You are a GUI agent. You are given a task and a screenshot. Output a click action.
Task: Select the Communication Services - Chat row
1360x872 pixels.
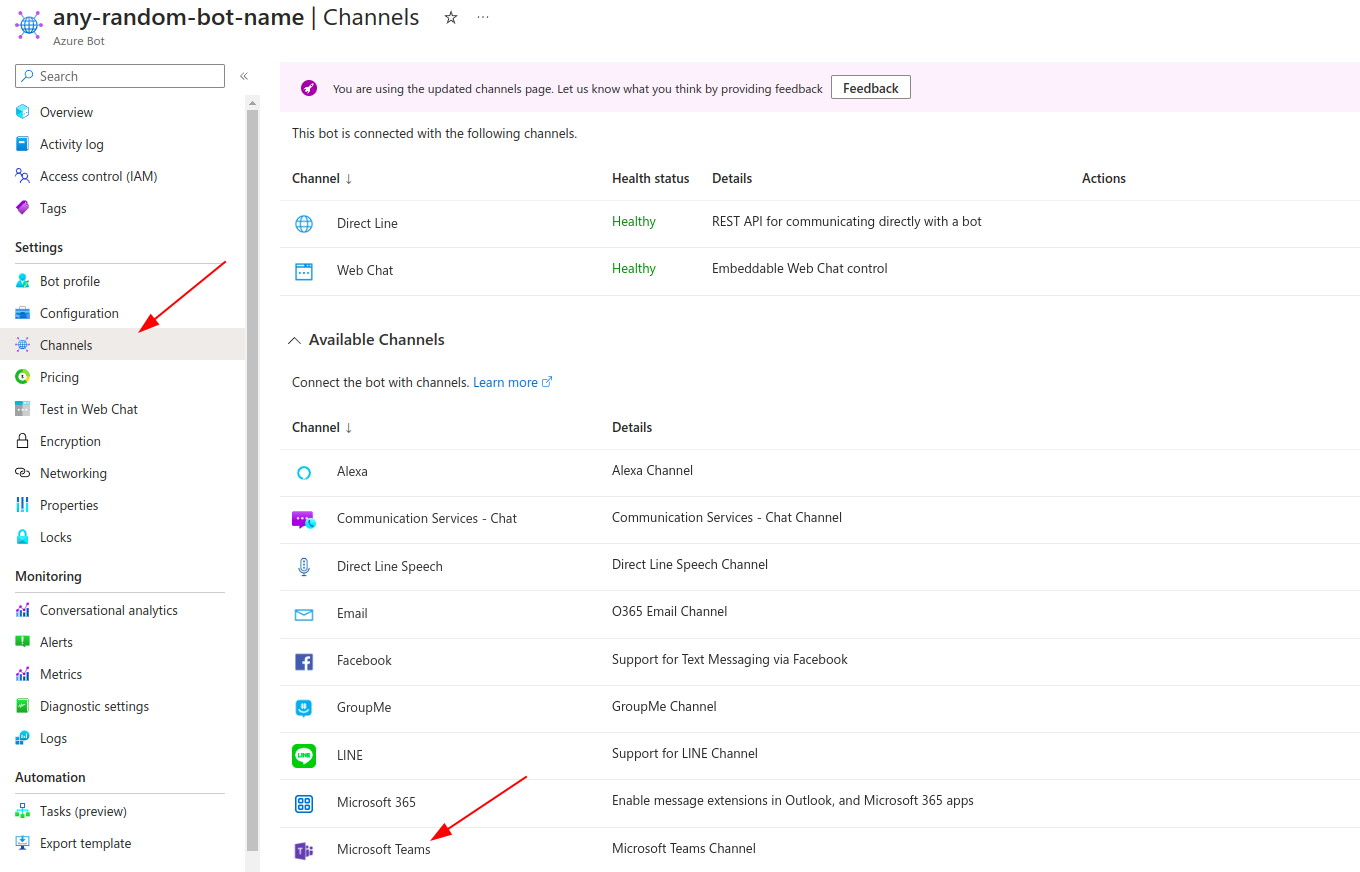[x=820, y=520]
